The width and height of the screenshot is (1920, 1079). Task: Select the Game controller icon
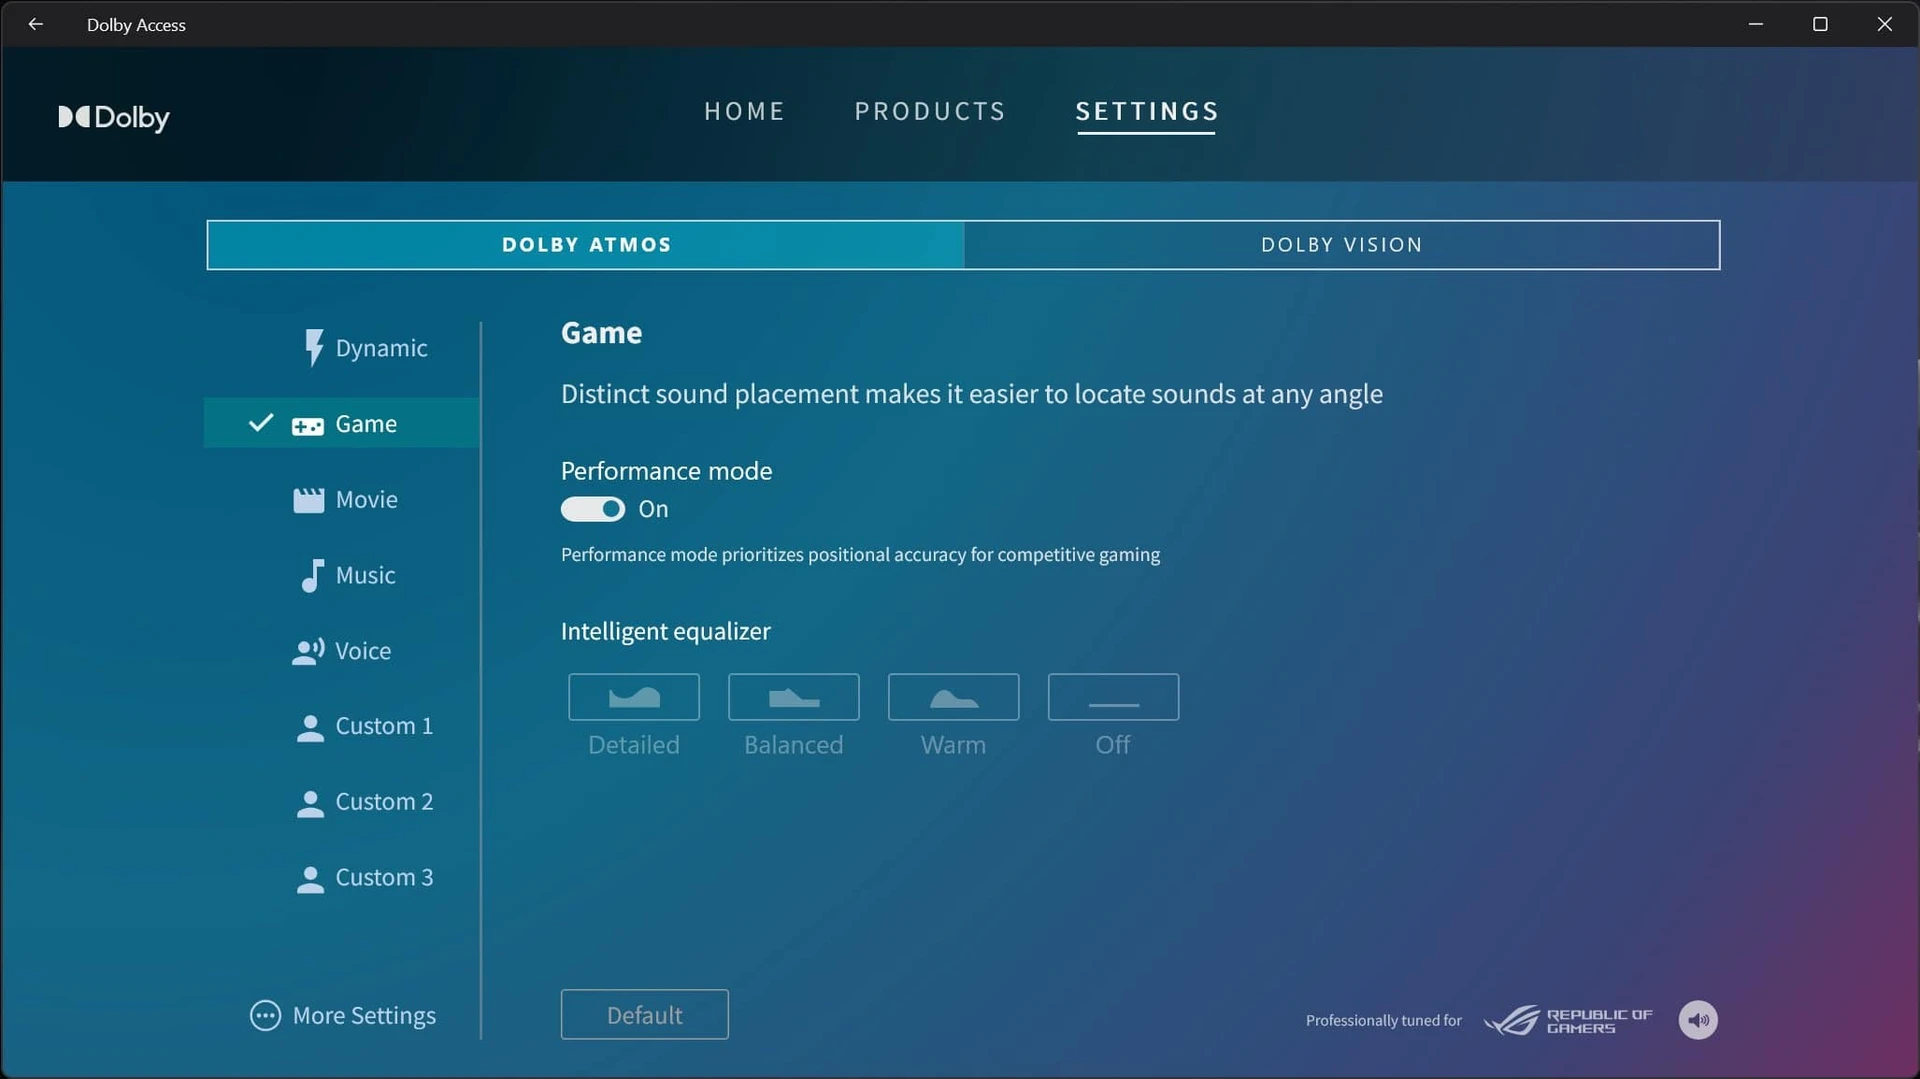point(308,426)
